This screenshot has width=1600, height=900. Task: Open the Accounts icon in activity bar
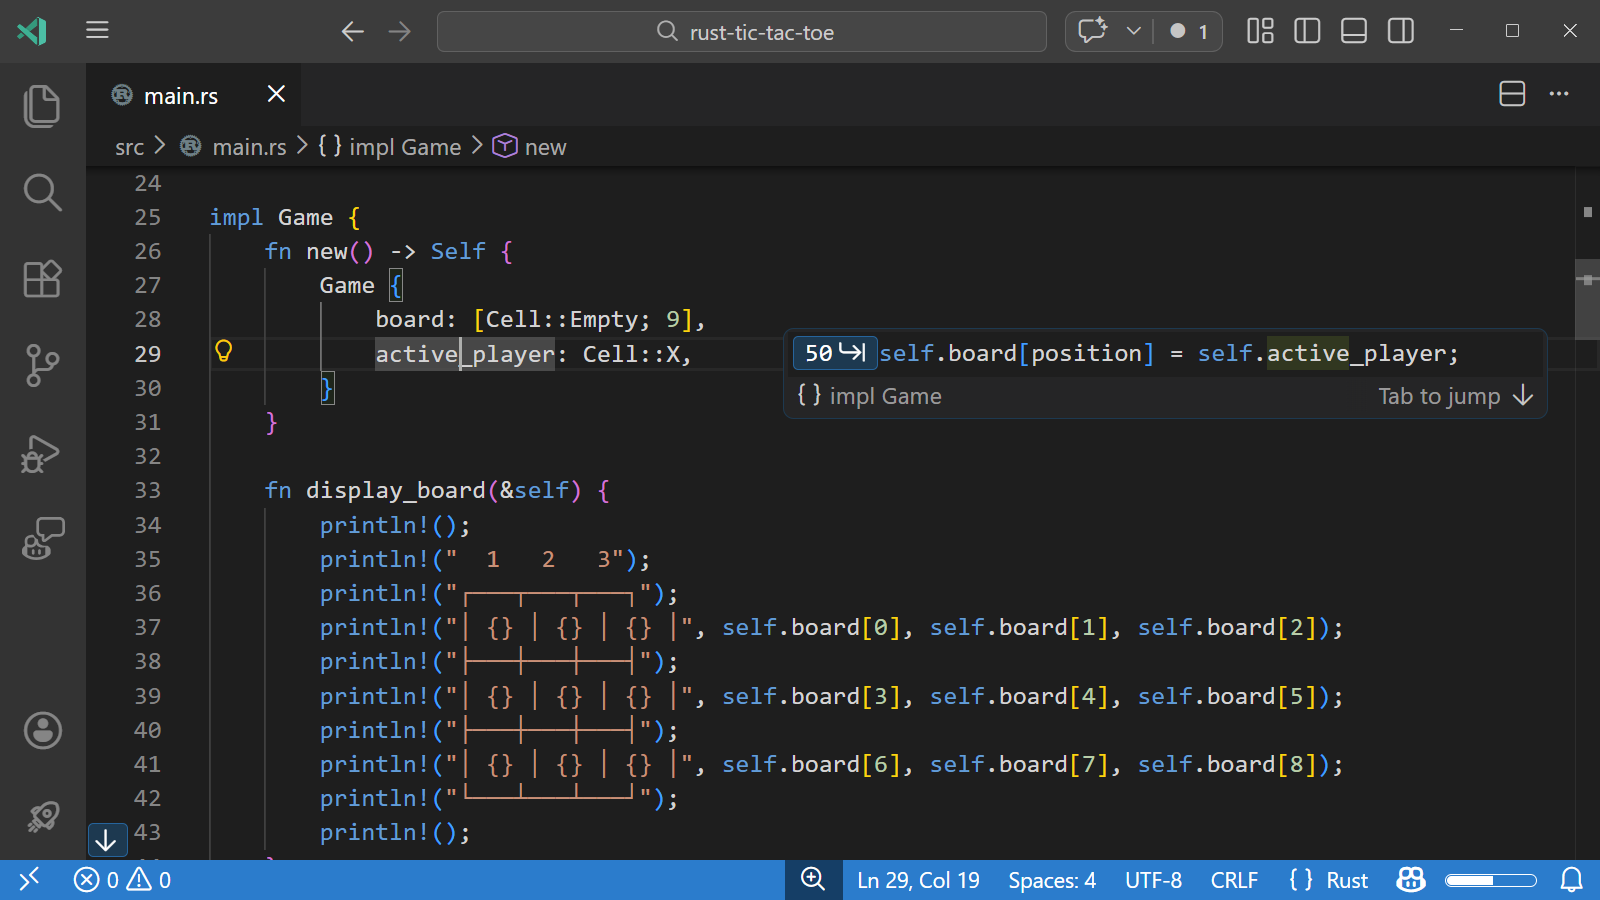point(42,731)
